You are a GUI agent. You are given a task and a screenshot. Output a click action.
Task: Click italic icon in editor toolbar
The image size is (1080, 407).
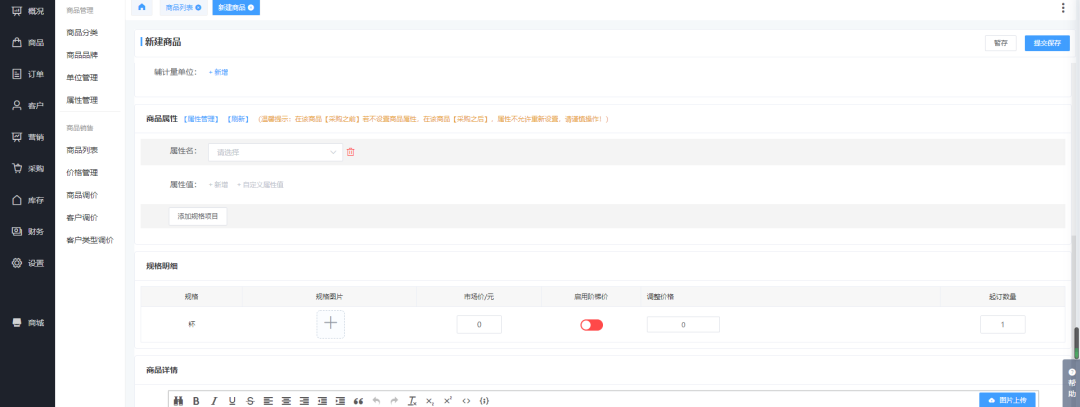(214, 400)
